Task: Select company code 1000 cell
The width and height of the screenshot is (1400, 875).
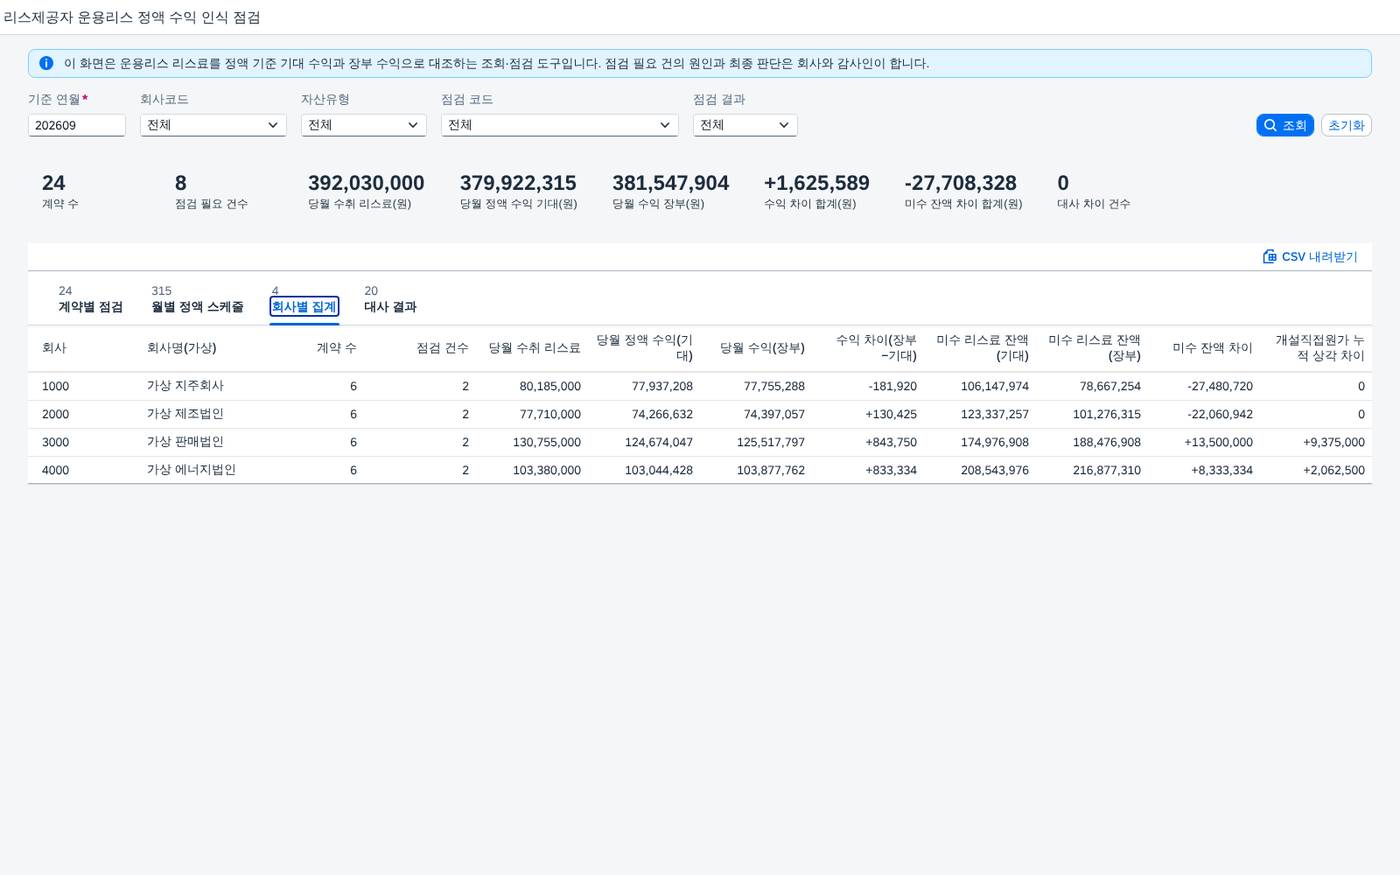Action: pos(55,386)
